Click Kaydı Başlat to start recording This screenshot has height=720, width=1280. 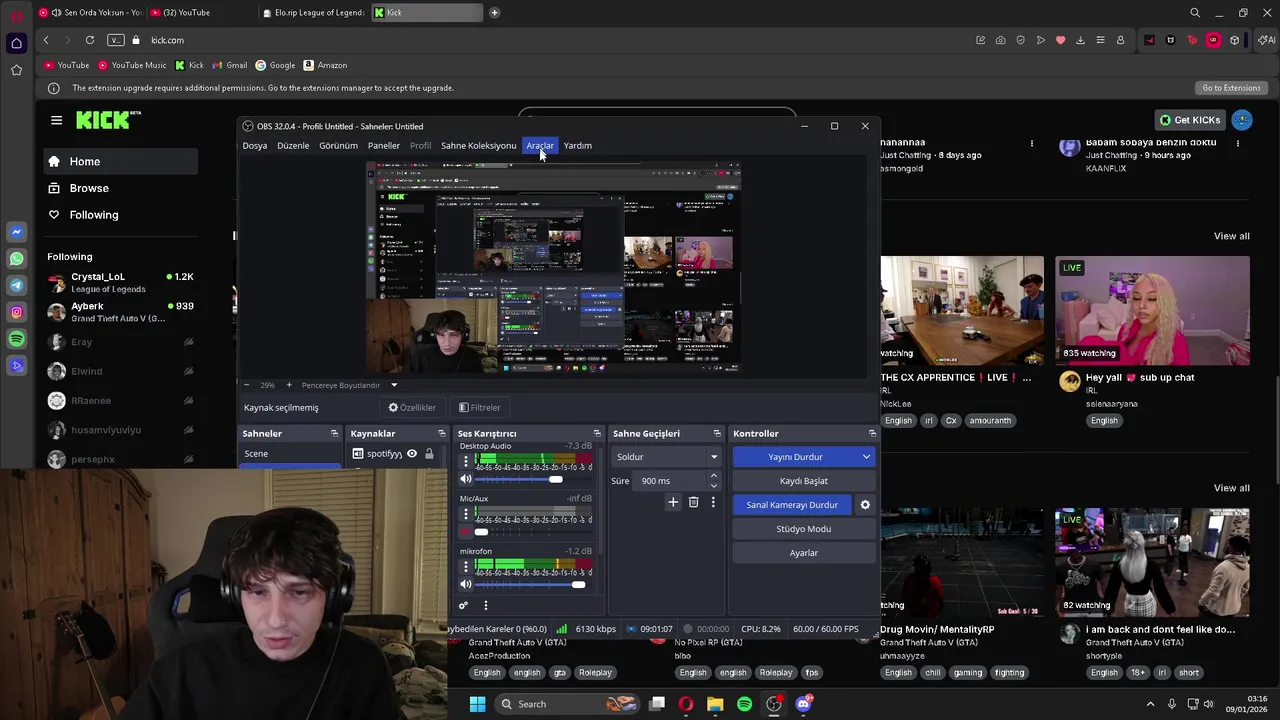pyautogui.click(x=804, y=481)
